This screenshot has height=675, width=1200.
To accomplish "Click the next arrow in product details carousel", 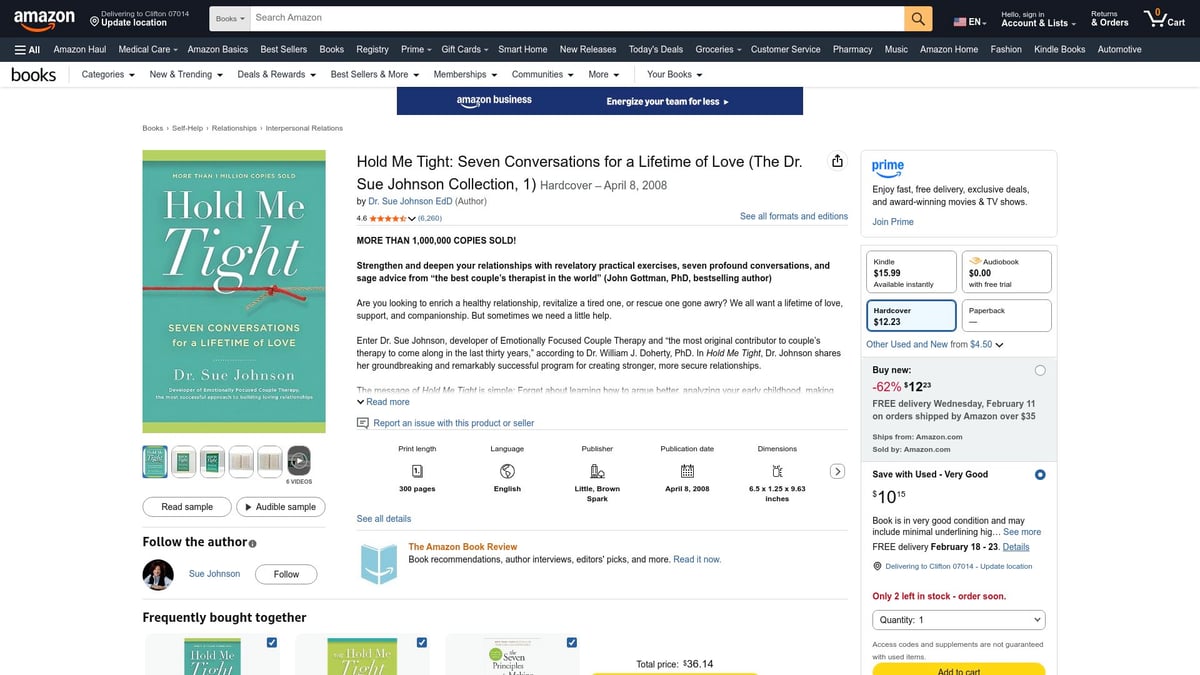I will 838,472.
